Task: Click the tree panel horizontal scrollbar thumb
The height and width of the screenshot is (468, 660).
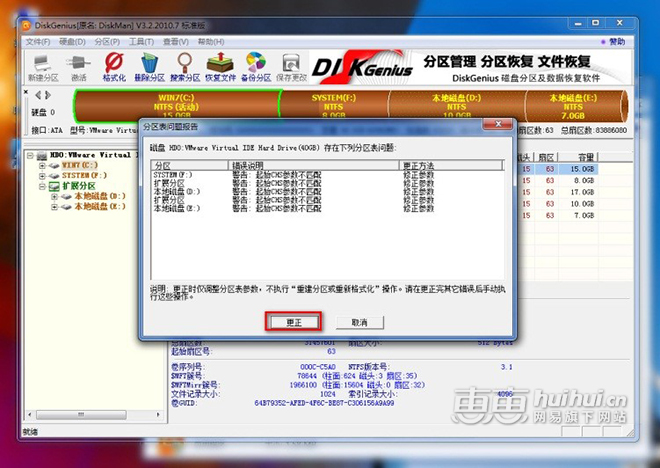Action: coord(81,415)
